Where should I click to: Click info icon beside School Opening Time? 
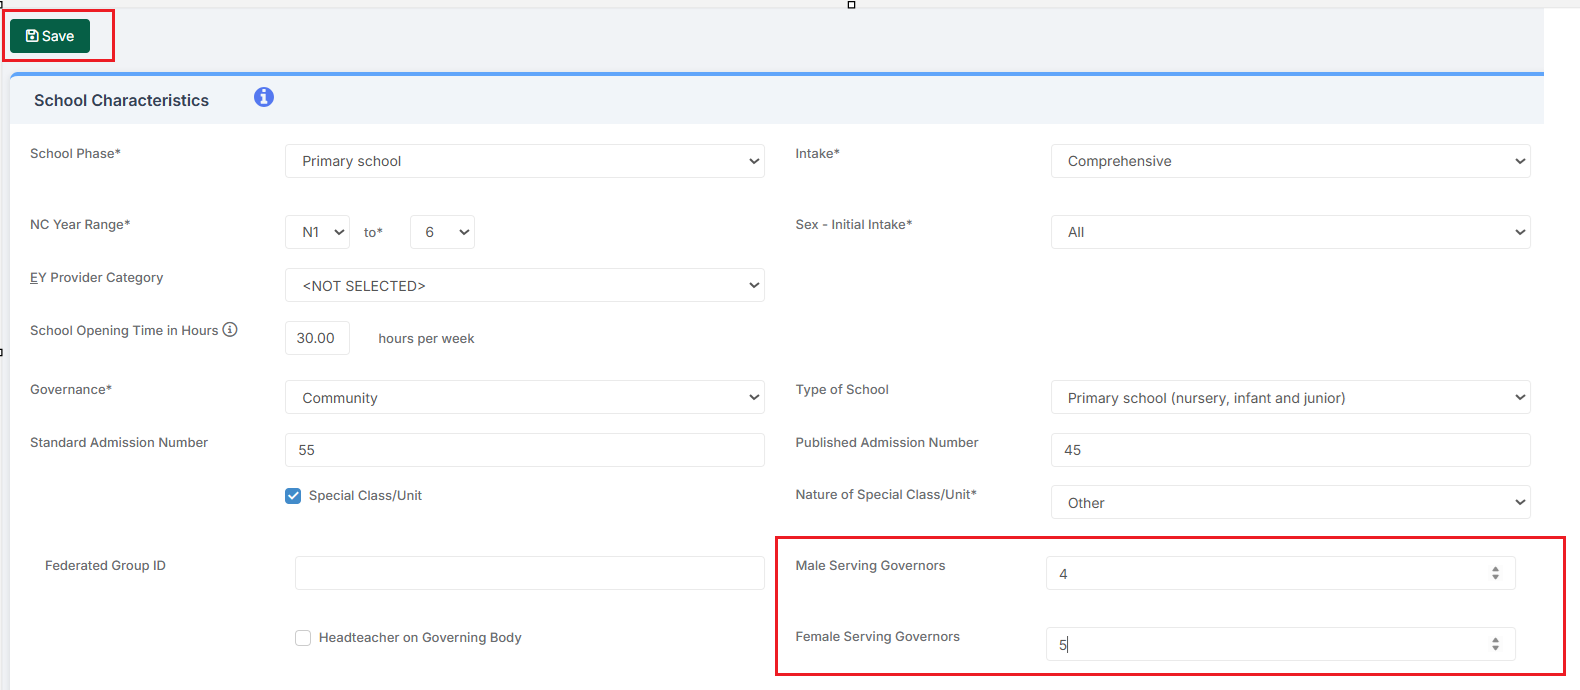point(230,330)
